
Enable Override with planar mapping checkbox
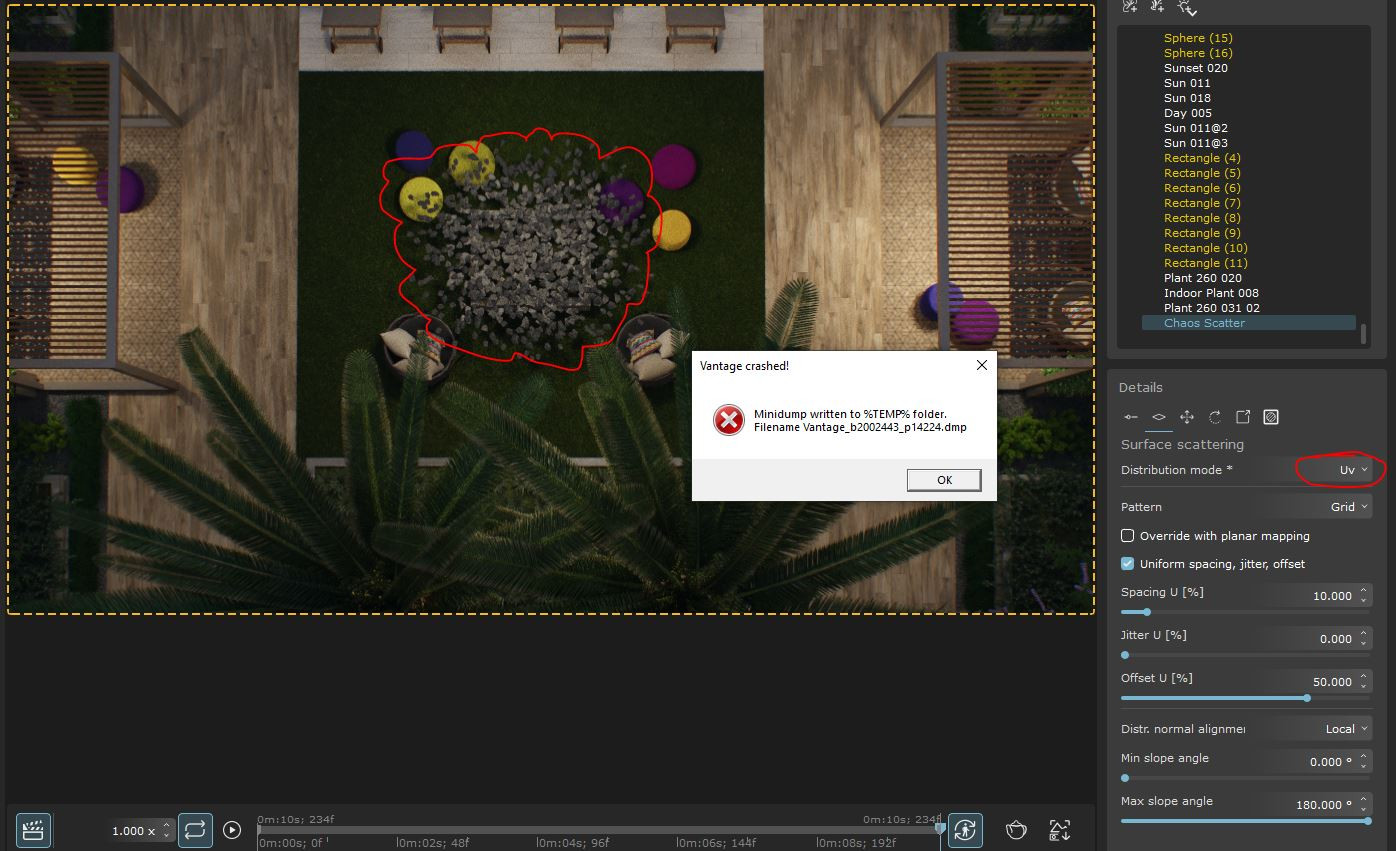1127,536
